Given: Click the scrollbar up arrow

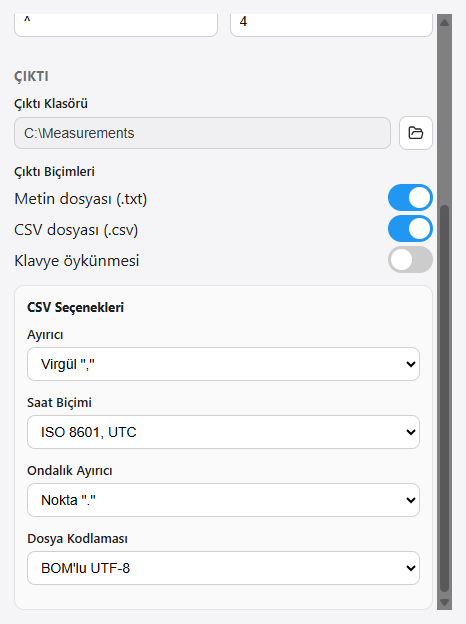Looking at the screenshot, I should (444, 22).
